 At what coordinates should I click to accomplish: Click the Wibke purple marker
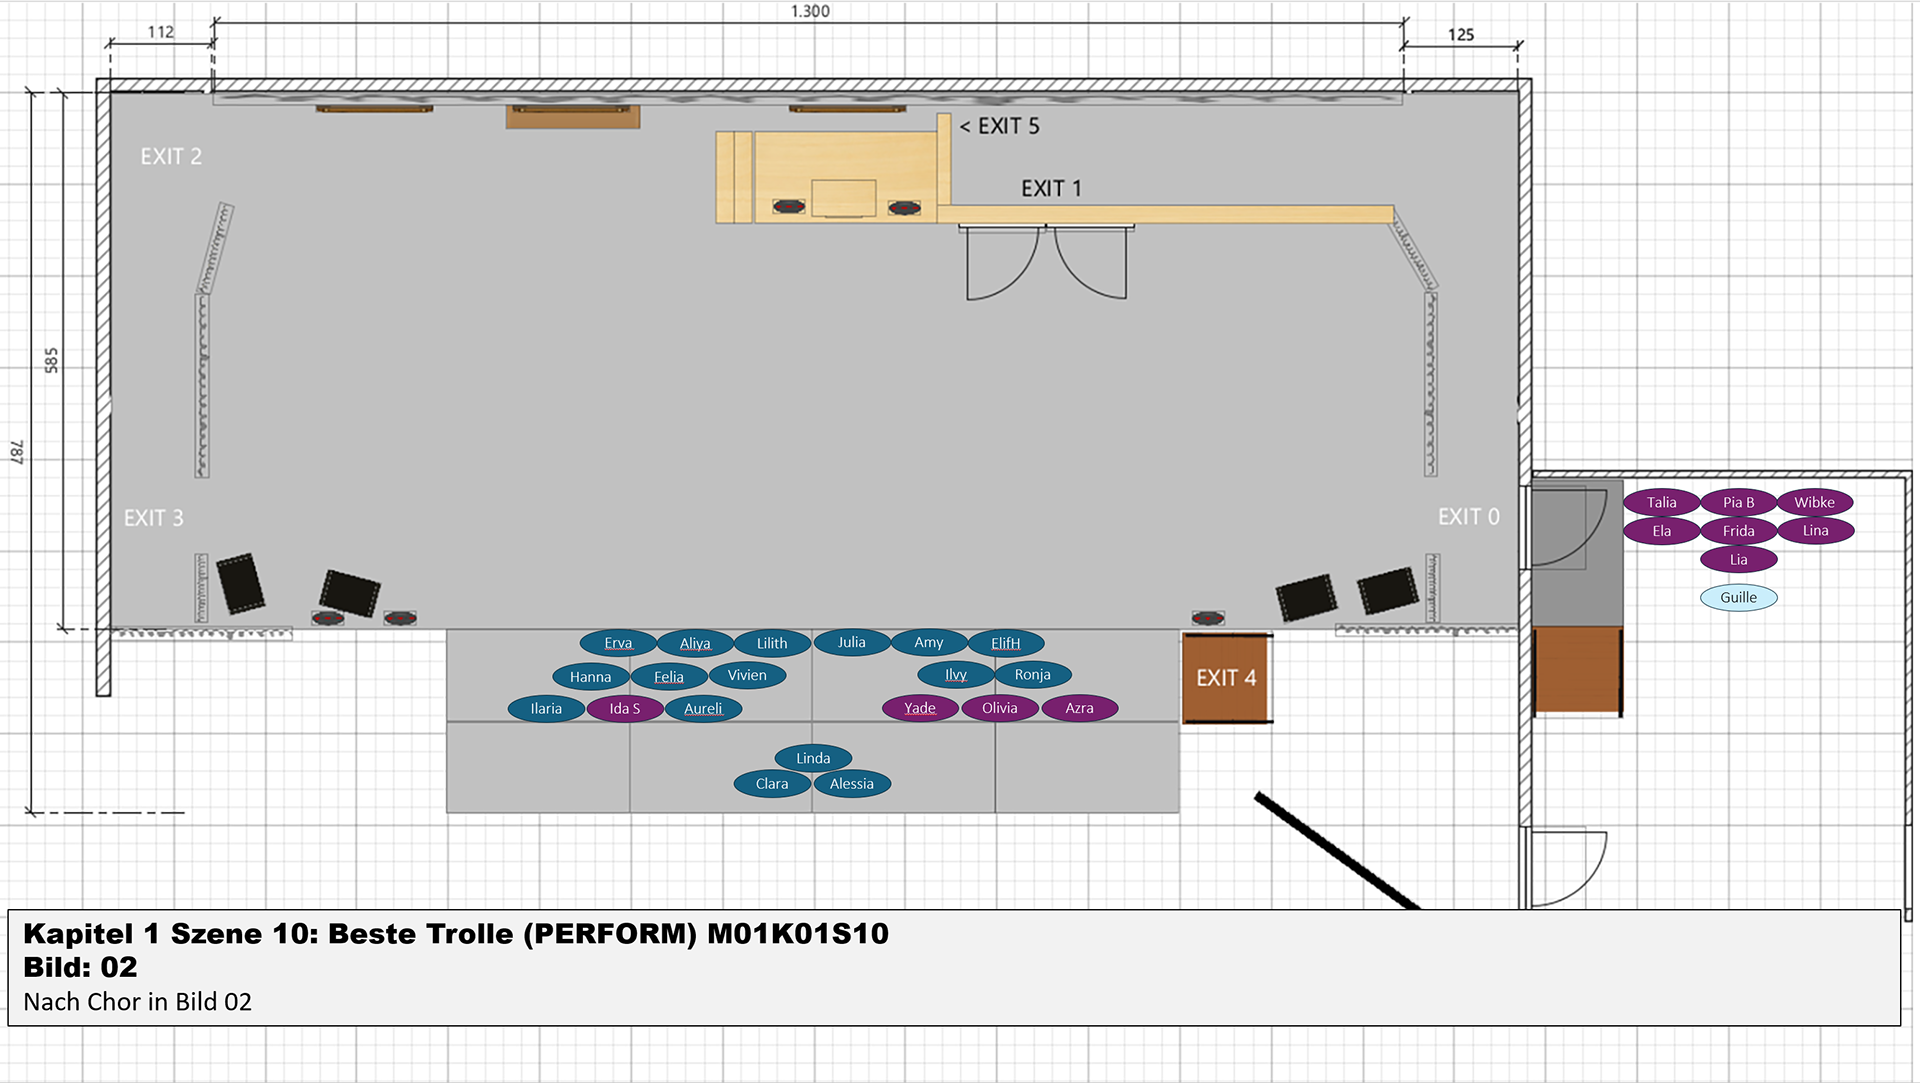(x=1814, y=502)
